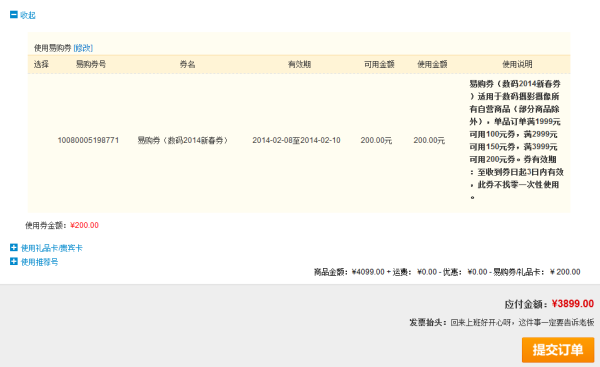Click the 易购券号 column header
The image size is (600, 367).
click(x=91, y=64)
